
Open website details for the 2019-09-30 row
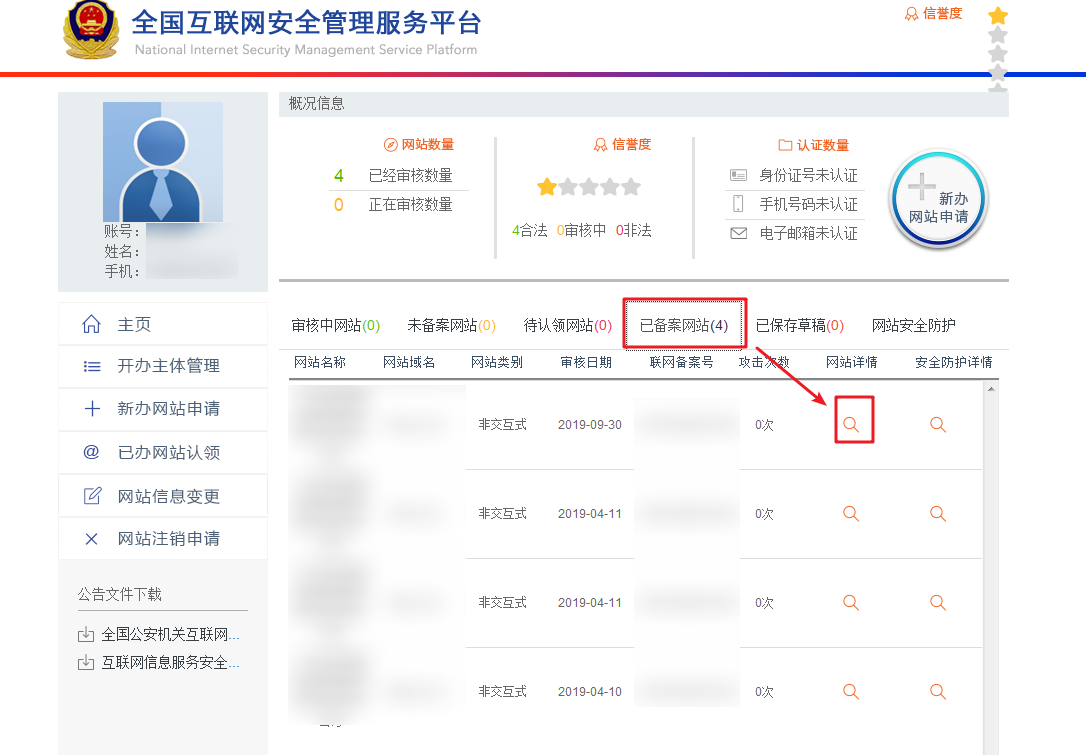point(851,425)
